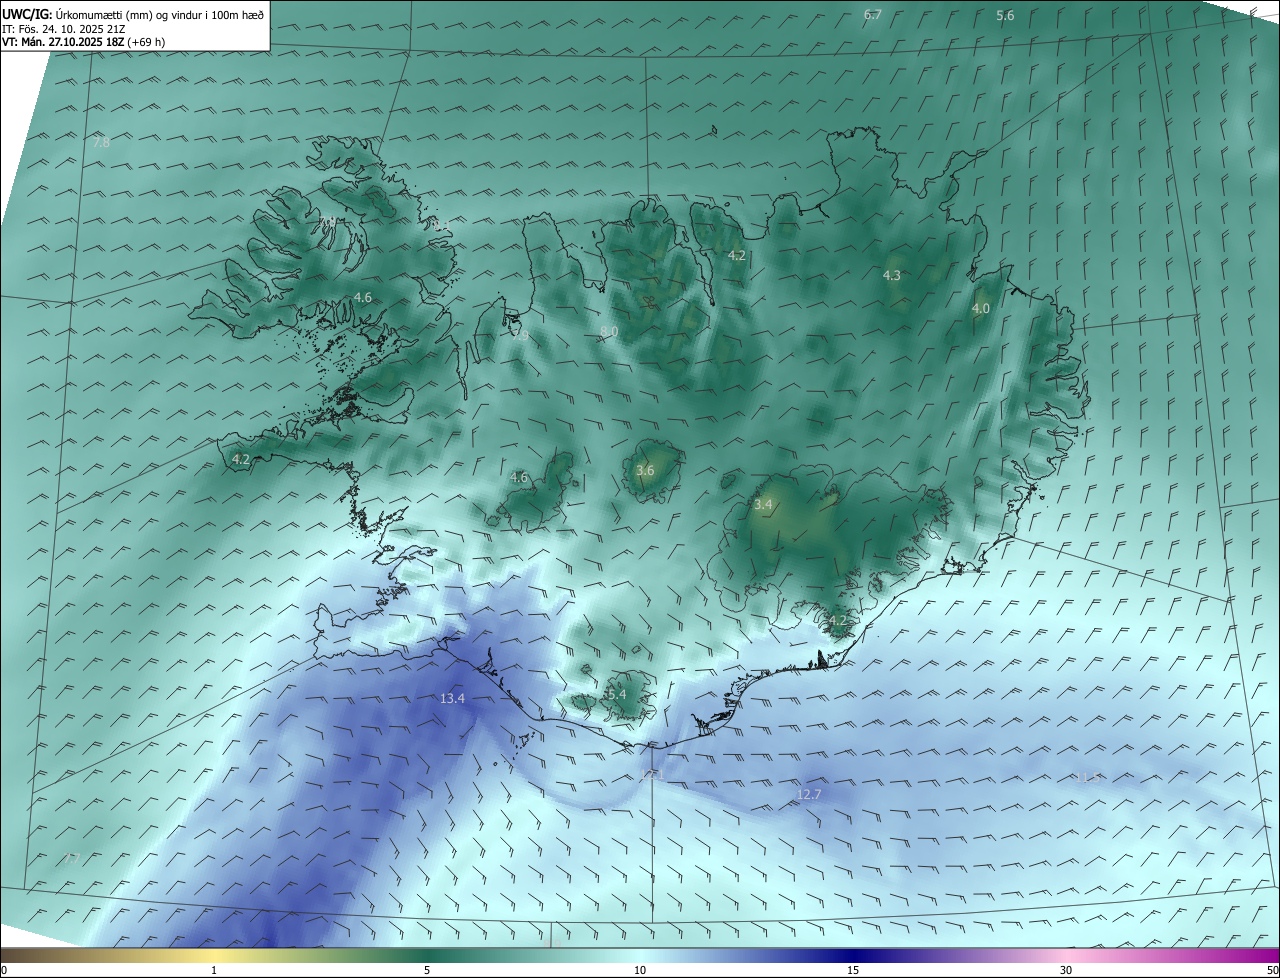This screenshot has width=1280, height=978.
Task: Click the colorbar tick label 5
Action: 427,970
